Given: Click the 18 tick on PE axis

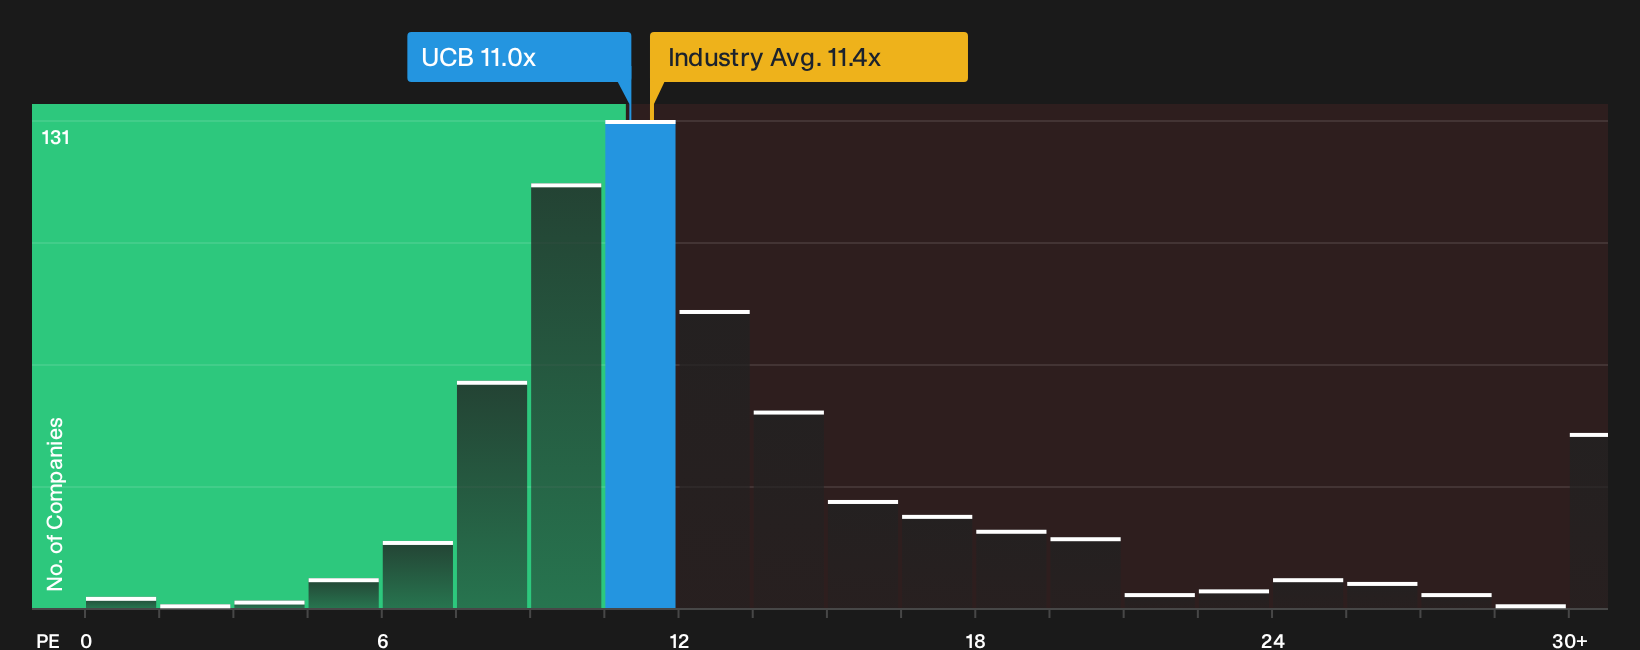Looking at the screenshot, I should coord(975,641).
